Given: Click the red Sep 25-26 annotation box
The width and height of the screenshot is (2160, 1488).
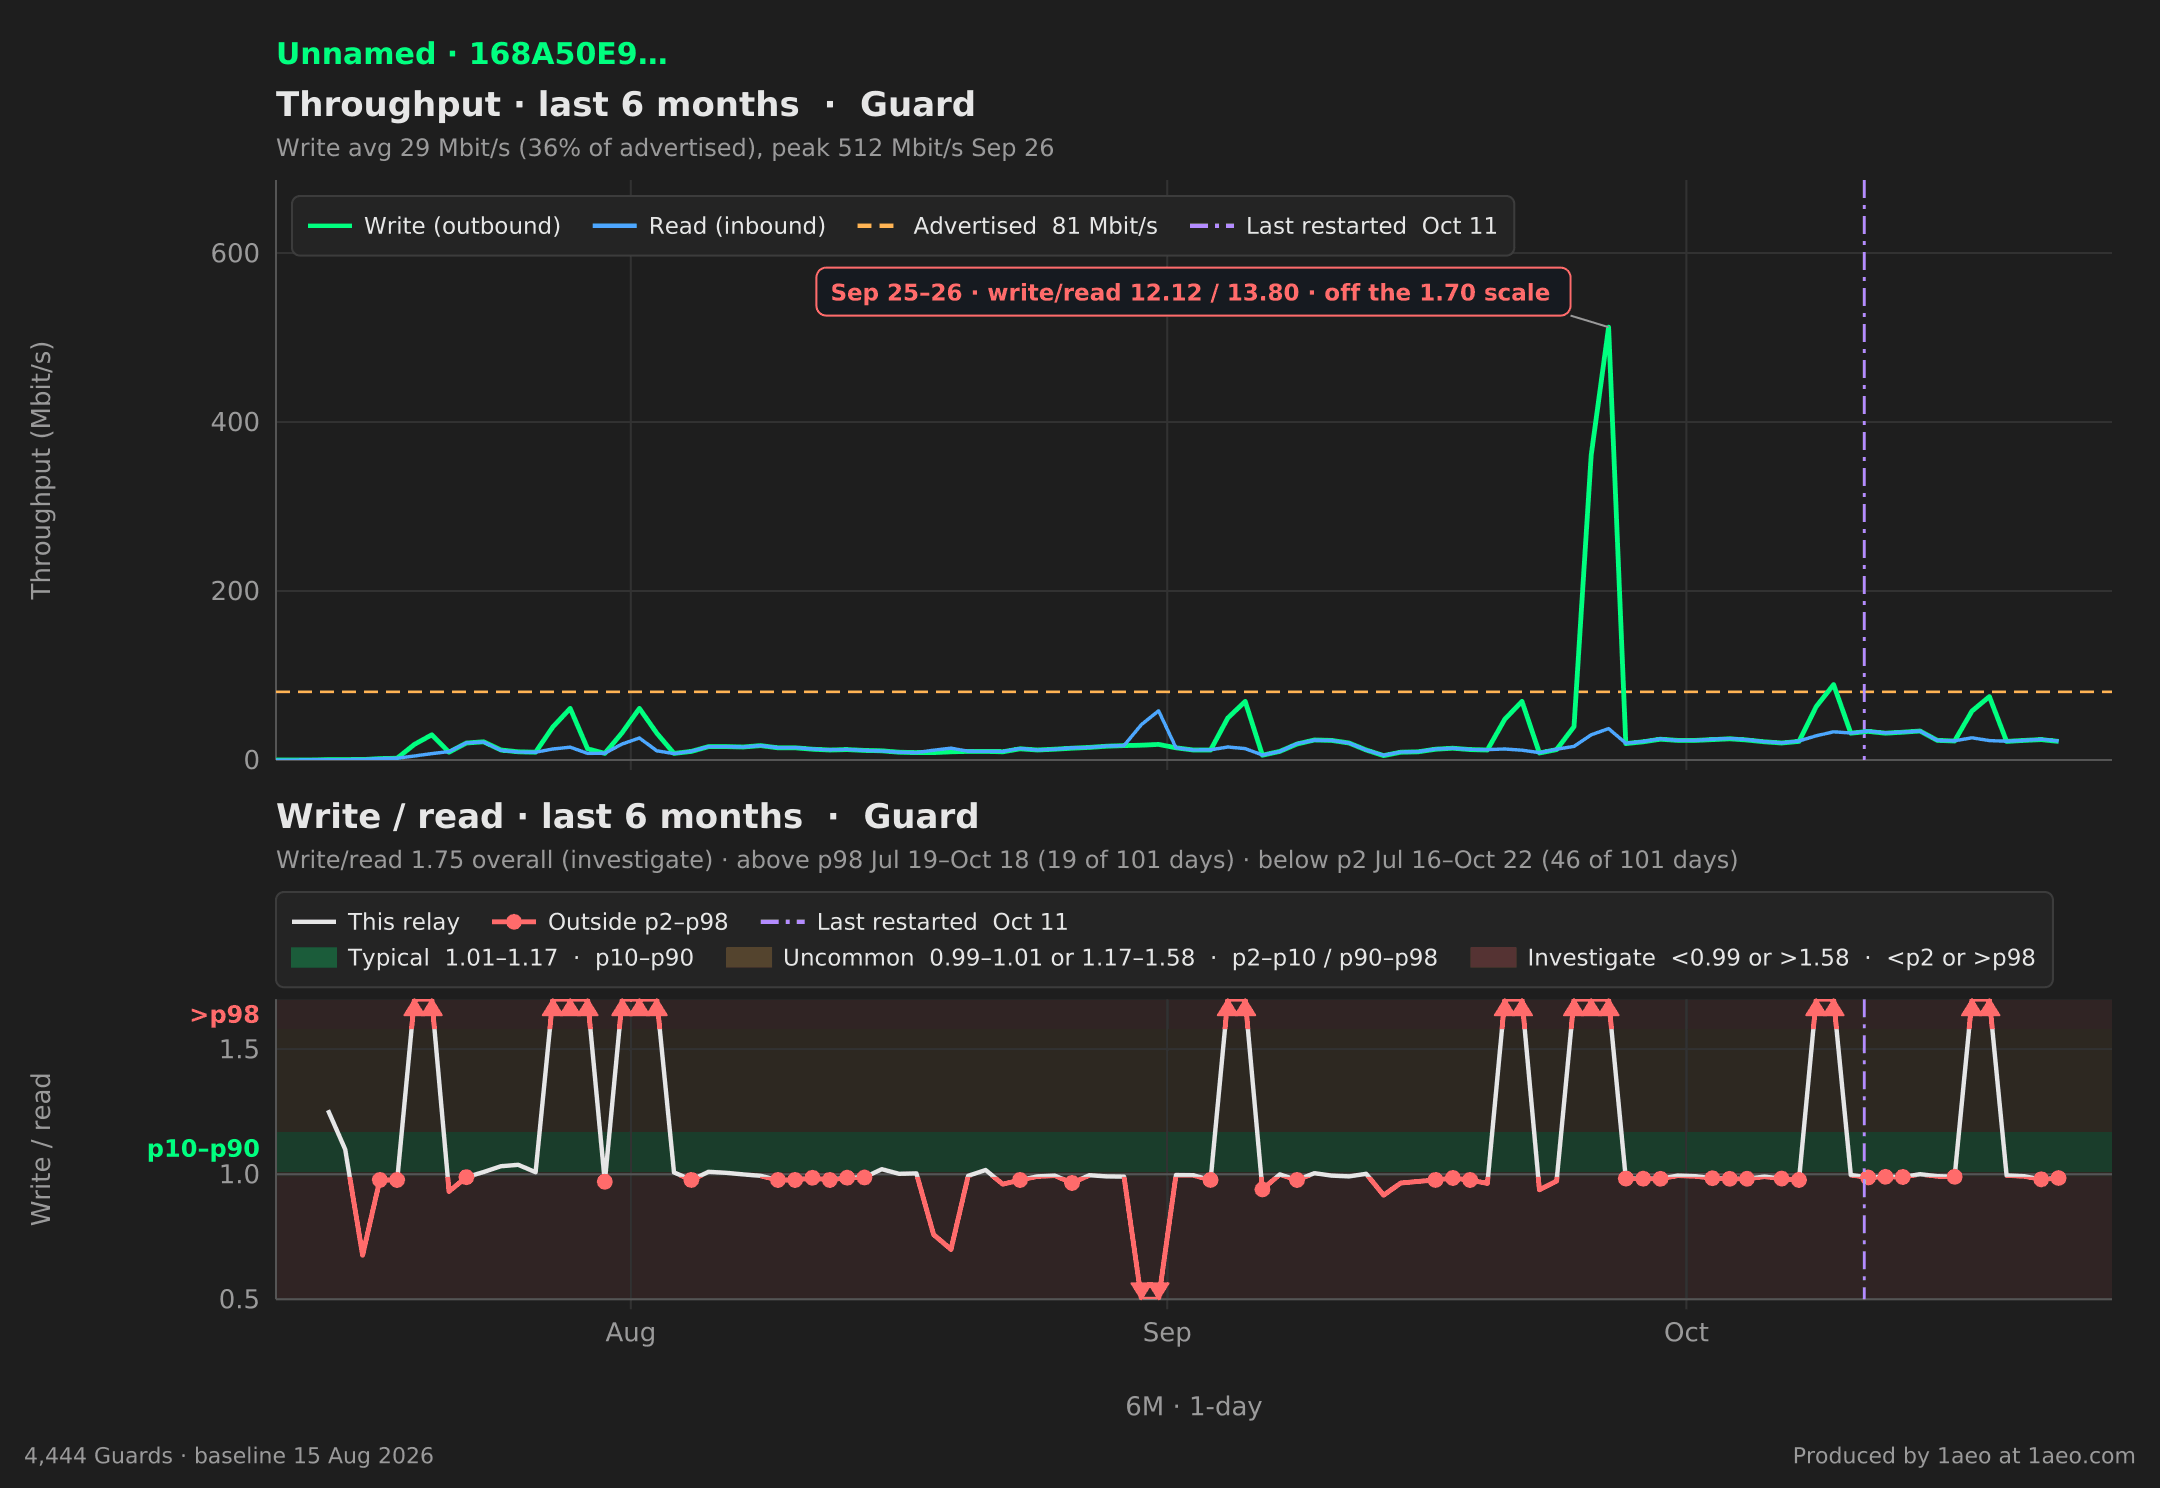Looking at the screenshot, I should [x=1193, y=292].
